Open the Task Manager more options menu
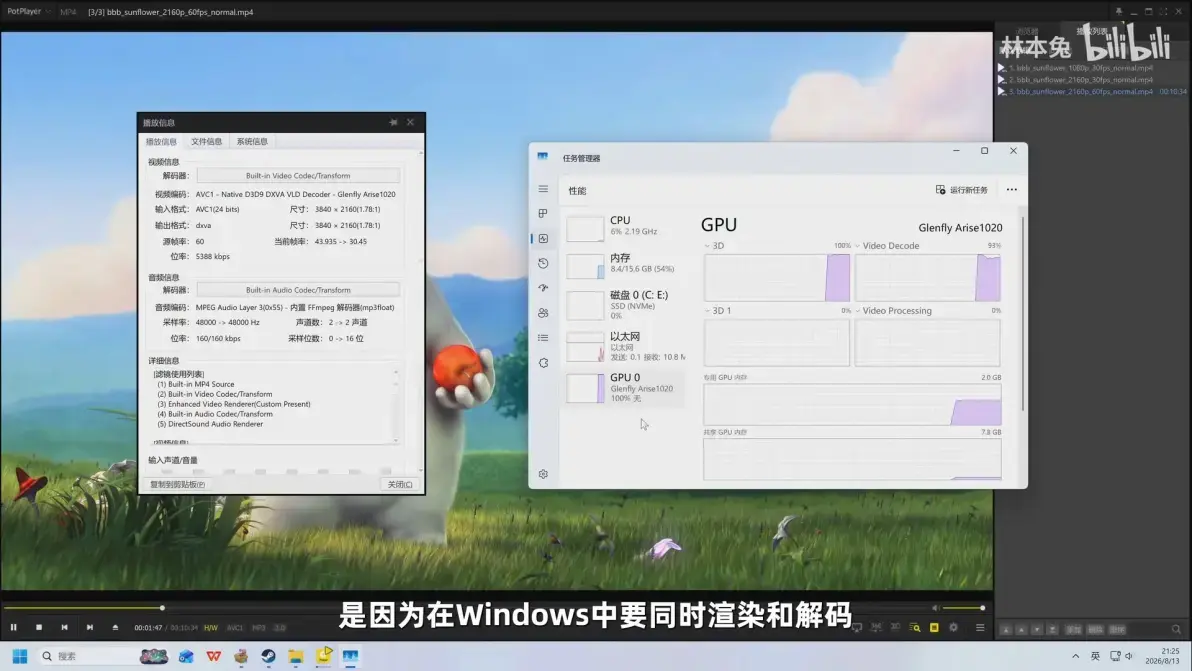Viewport: 1192px width, 671px height. tap(1012, 190)
